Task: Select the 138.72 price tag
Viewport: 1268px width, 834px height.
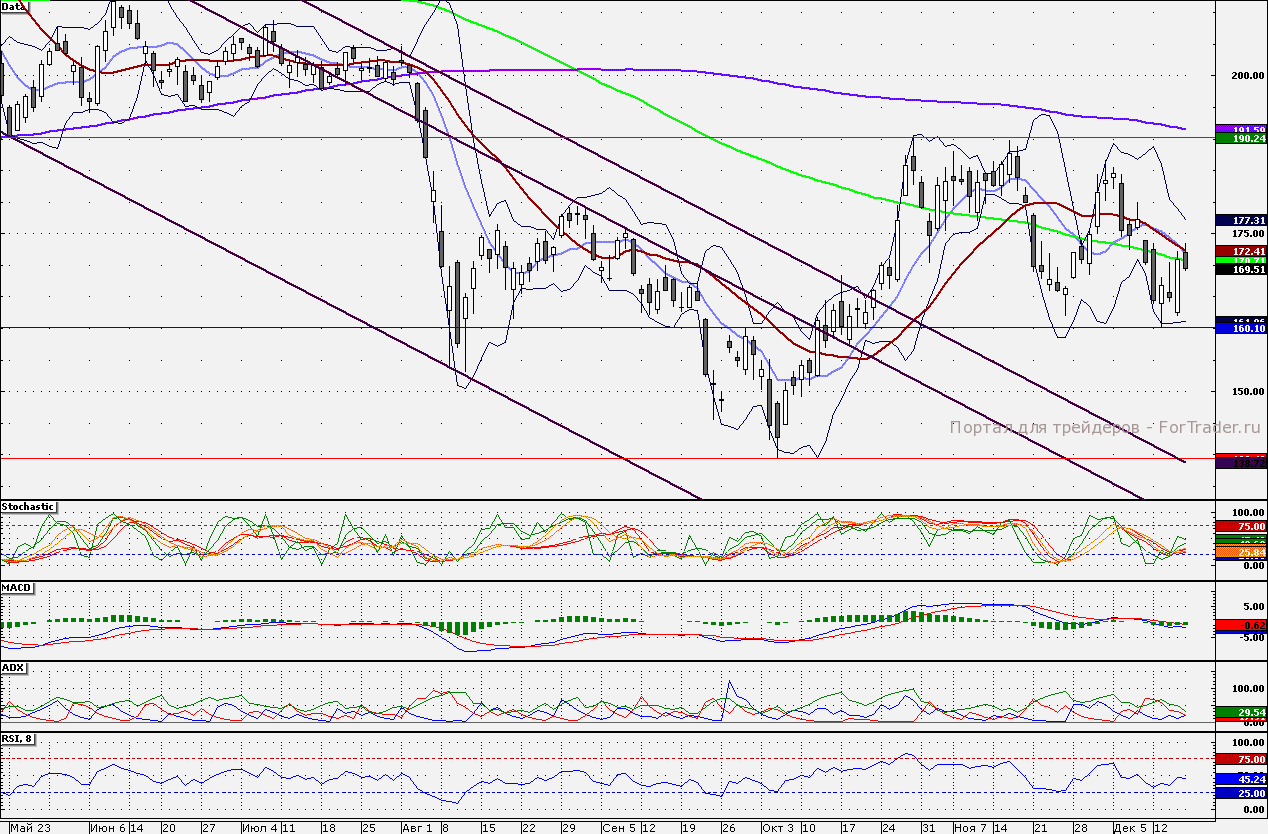Action: click(1241, 464)
